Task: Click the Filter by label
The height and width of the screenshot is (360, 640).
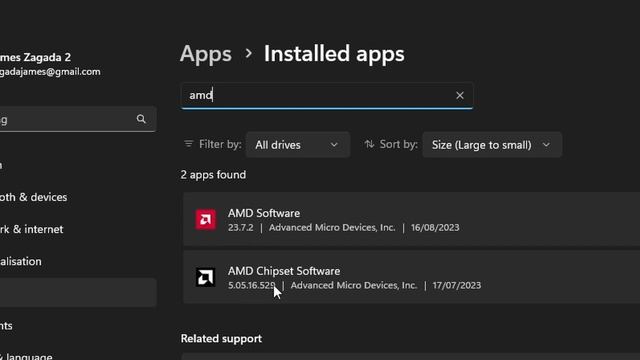Action: [x=220, y=144]
